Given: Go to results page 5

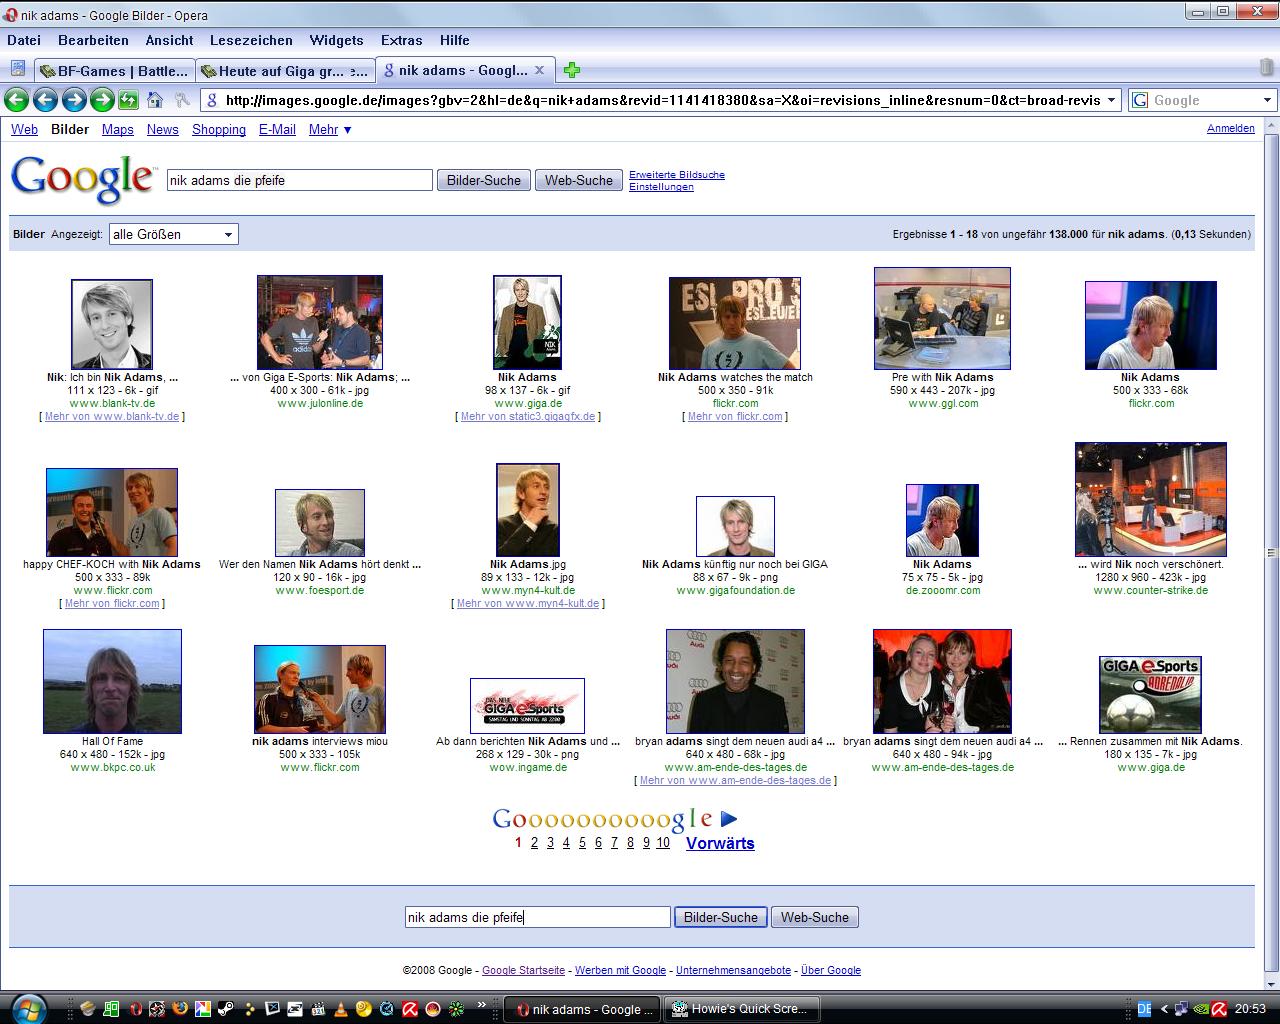Looking at the screenshot, I should tap(582, 843).
